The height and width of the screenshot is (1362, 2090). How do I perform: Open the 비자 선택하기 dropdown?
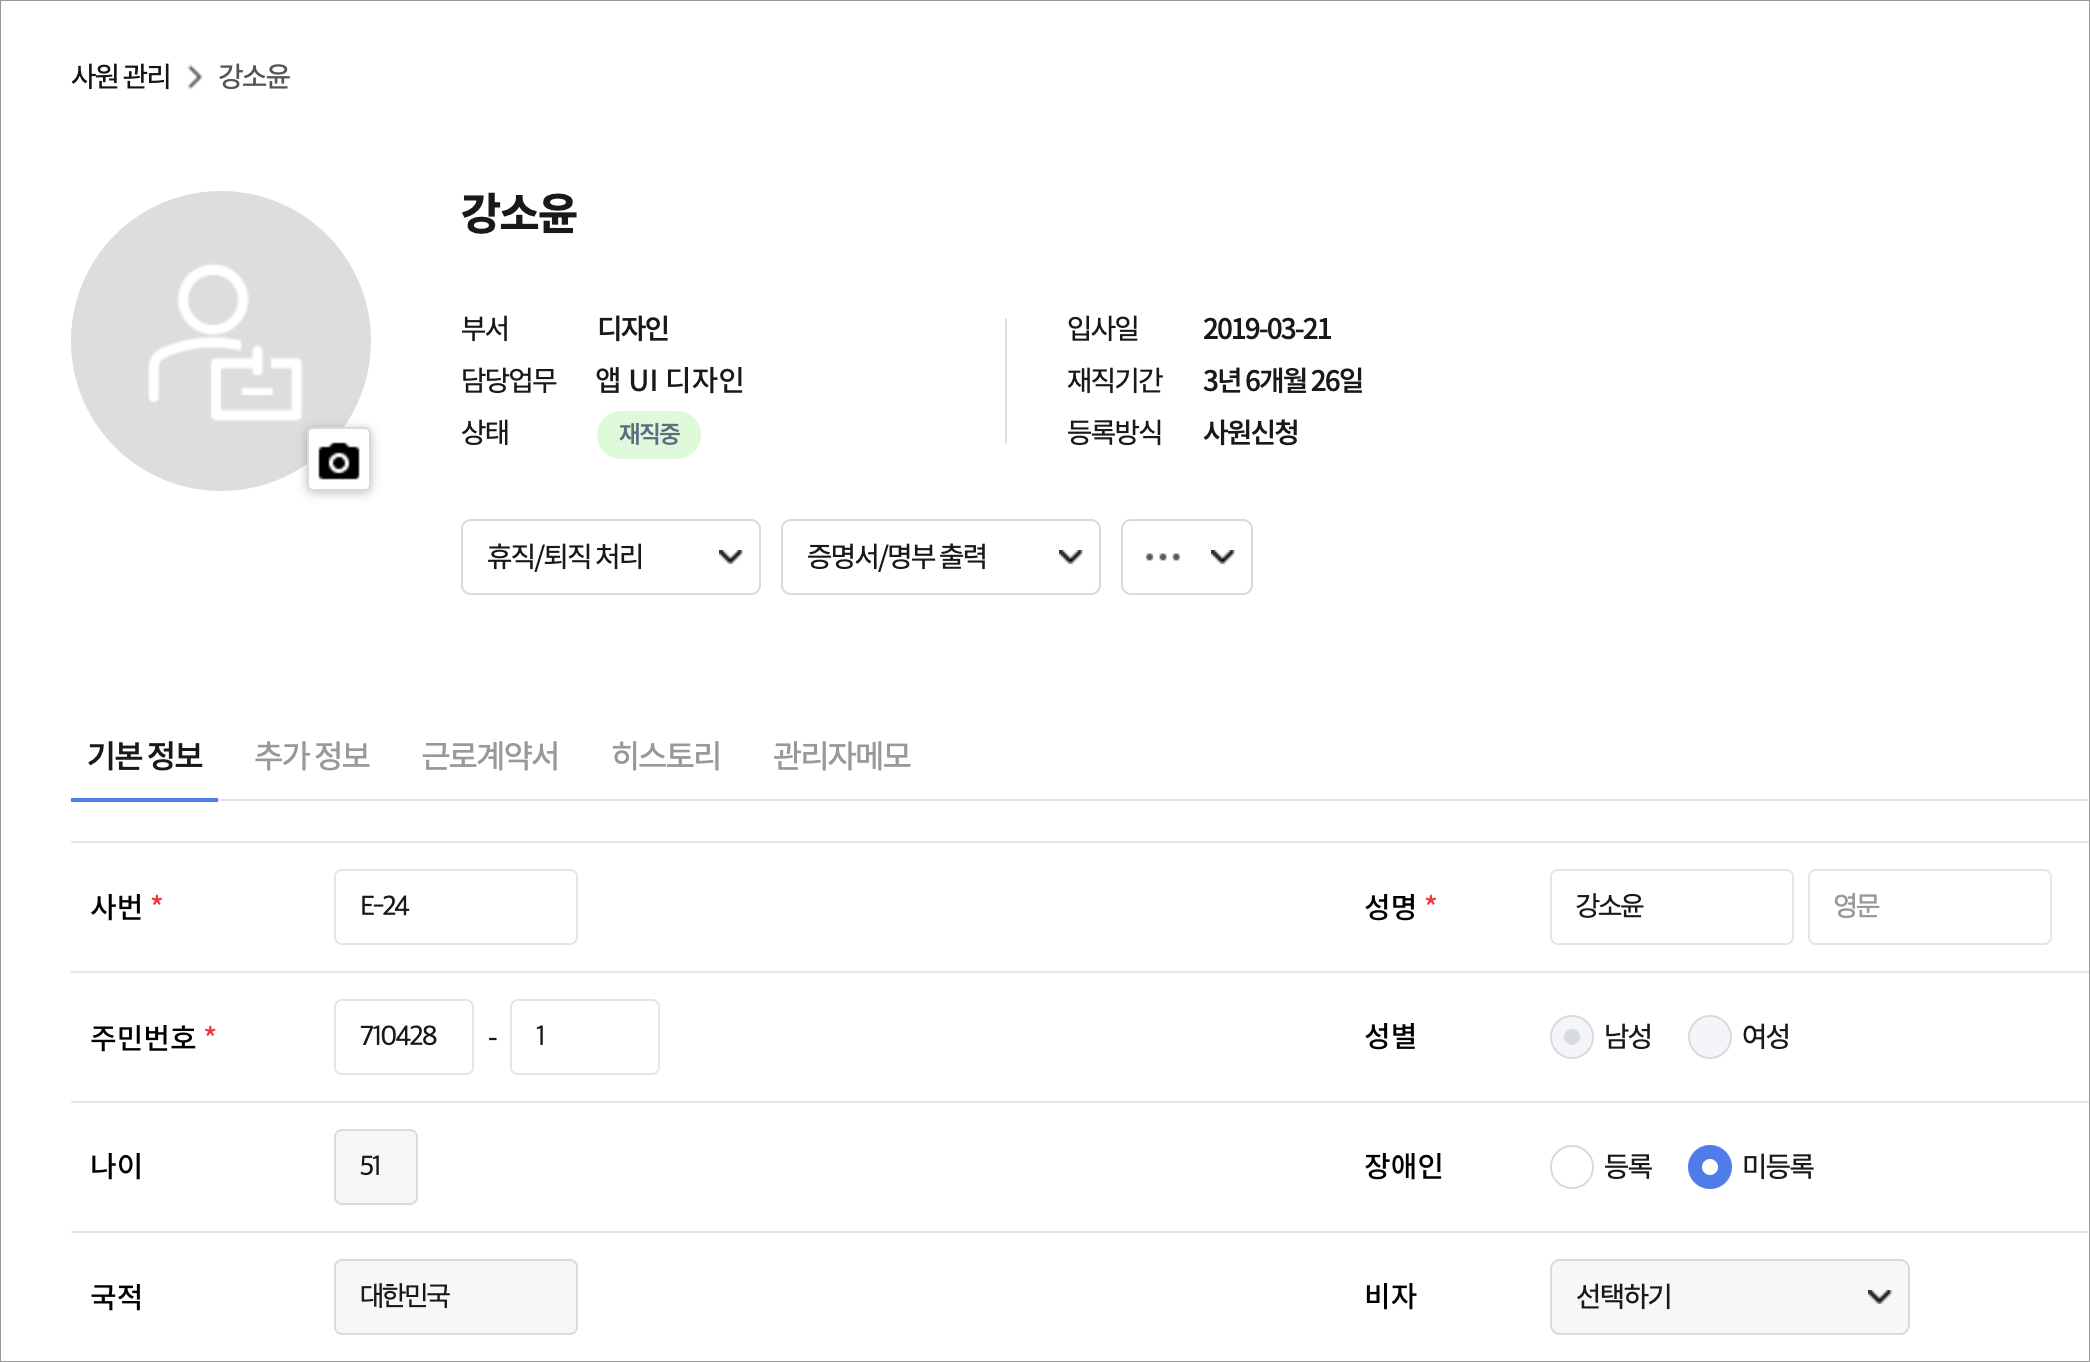click(x=1728, y=1297)
